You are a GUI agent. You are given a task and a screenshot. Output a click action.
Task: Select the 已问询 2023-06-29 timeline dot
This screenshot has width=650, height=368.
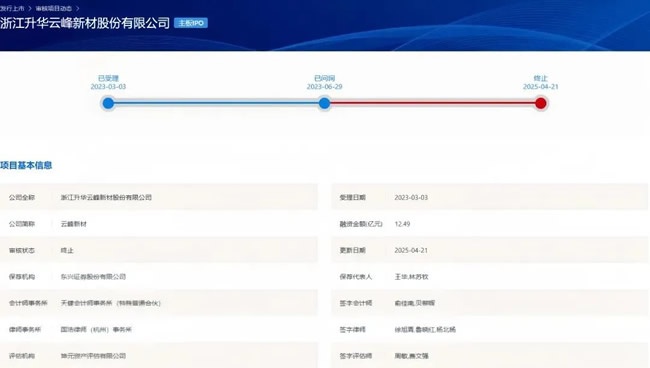[325, 103]
